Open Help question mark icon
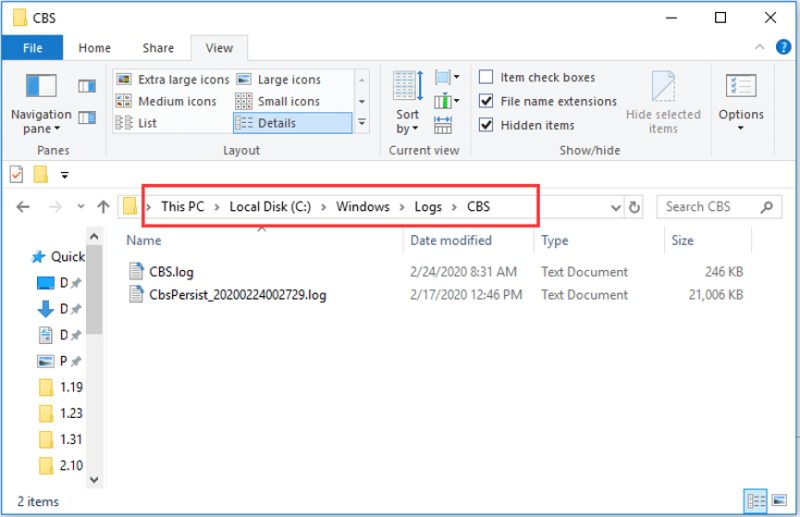 click(783, 47)
